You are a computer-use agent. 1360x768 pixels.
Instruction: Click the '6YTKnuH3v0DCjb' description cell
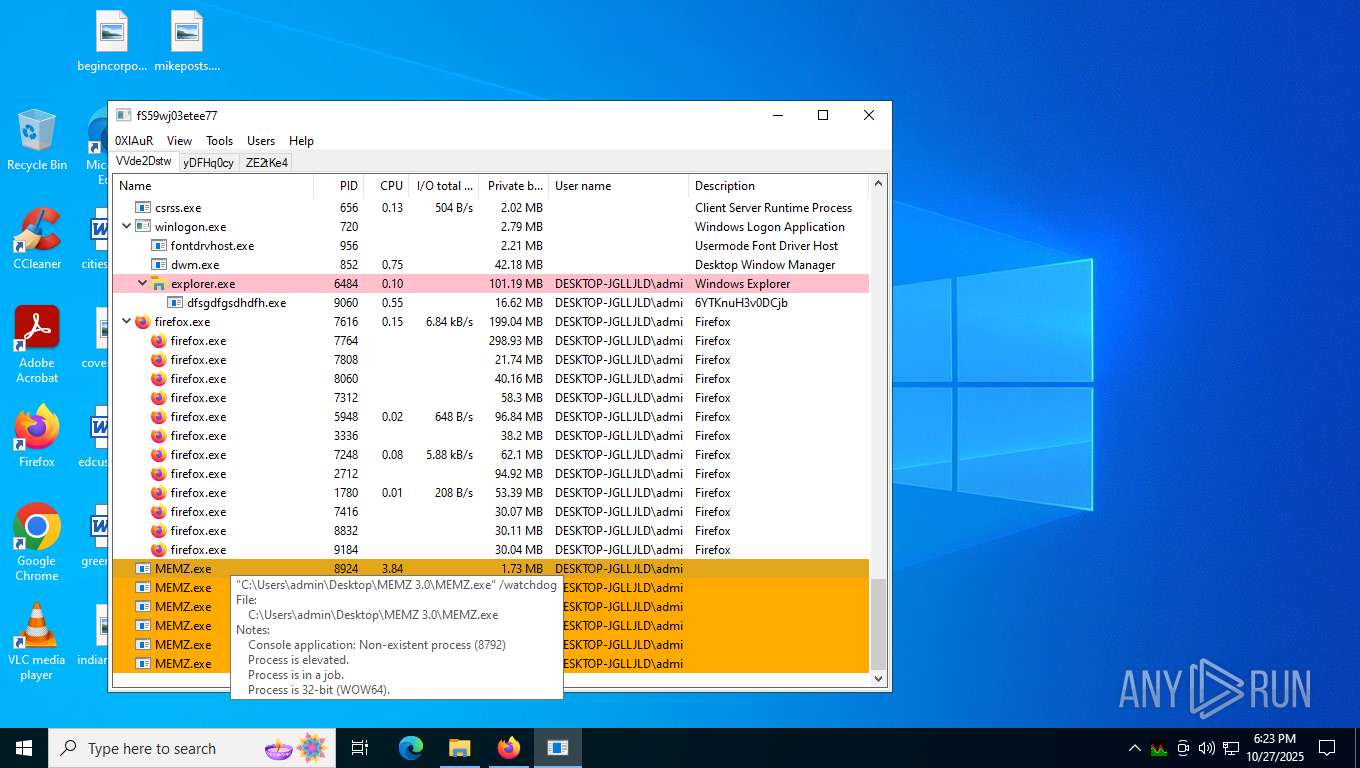[x=742, y=303]
